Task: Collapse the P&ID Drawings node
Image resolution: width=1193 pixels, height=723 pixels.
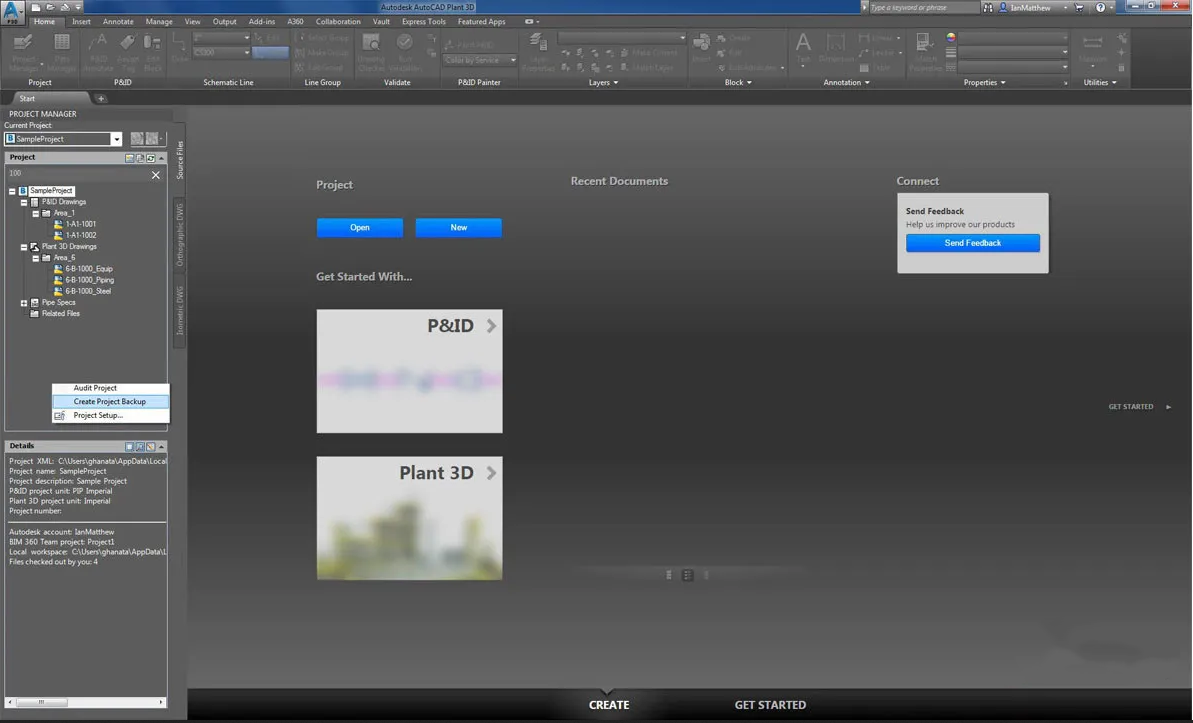Action: 24,202
